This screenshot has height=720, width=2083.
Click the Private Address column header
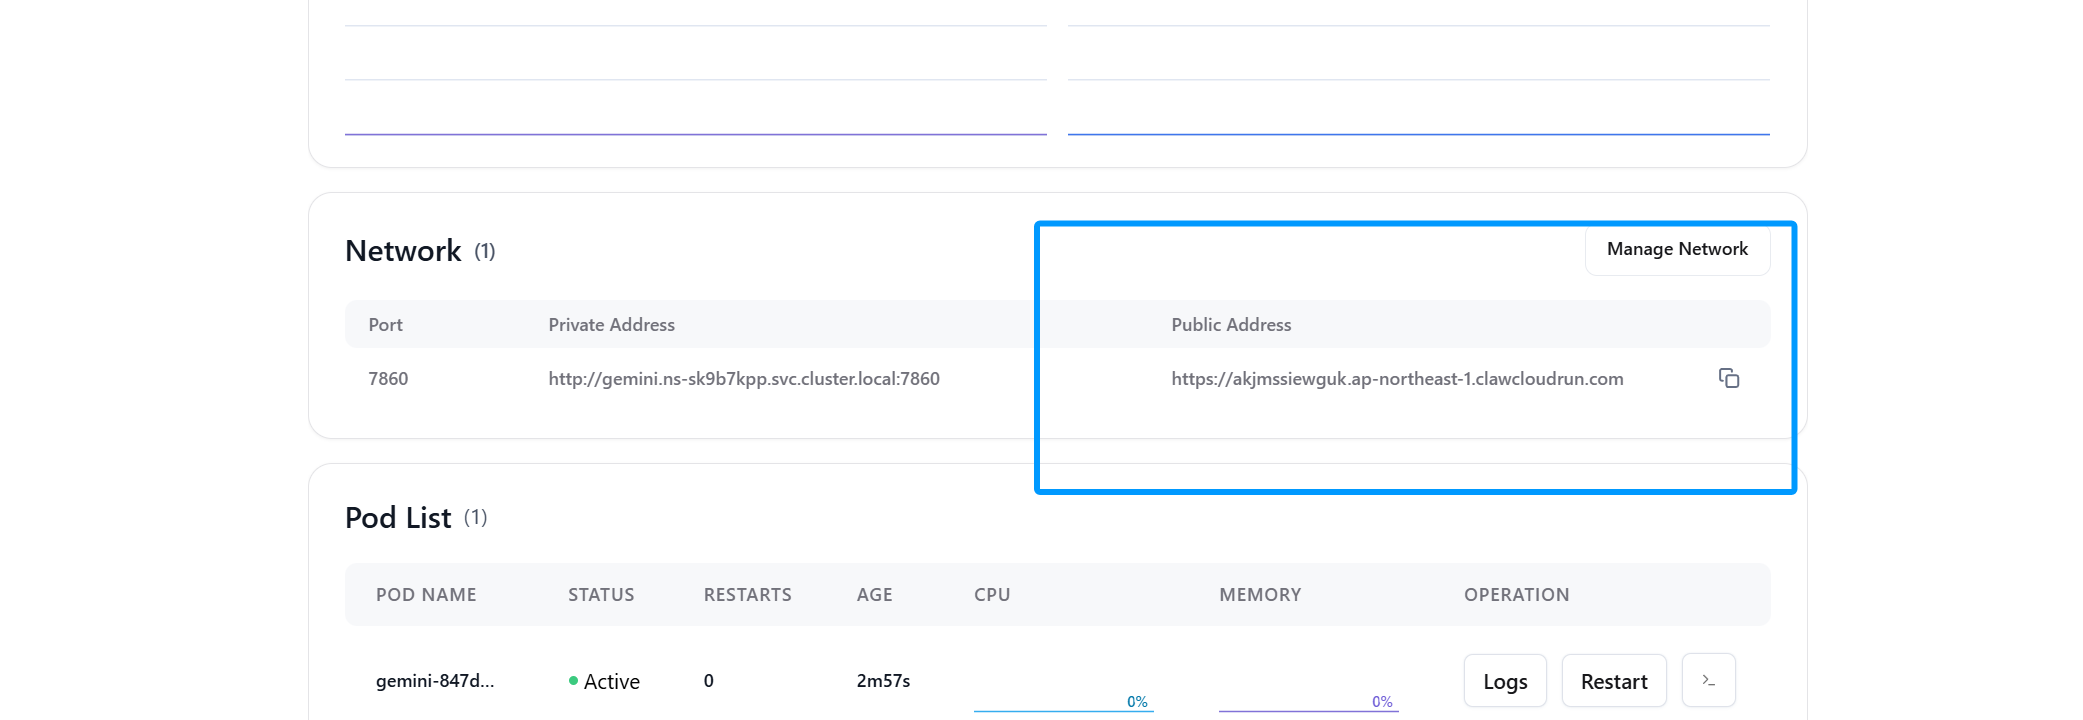[611, 325]
